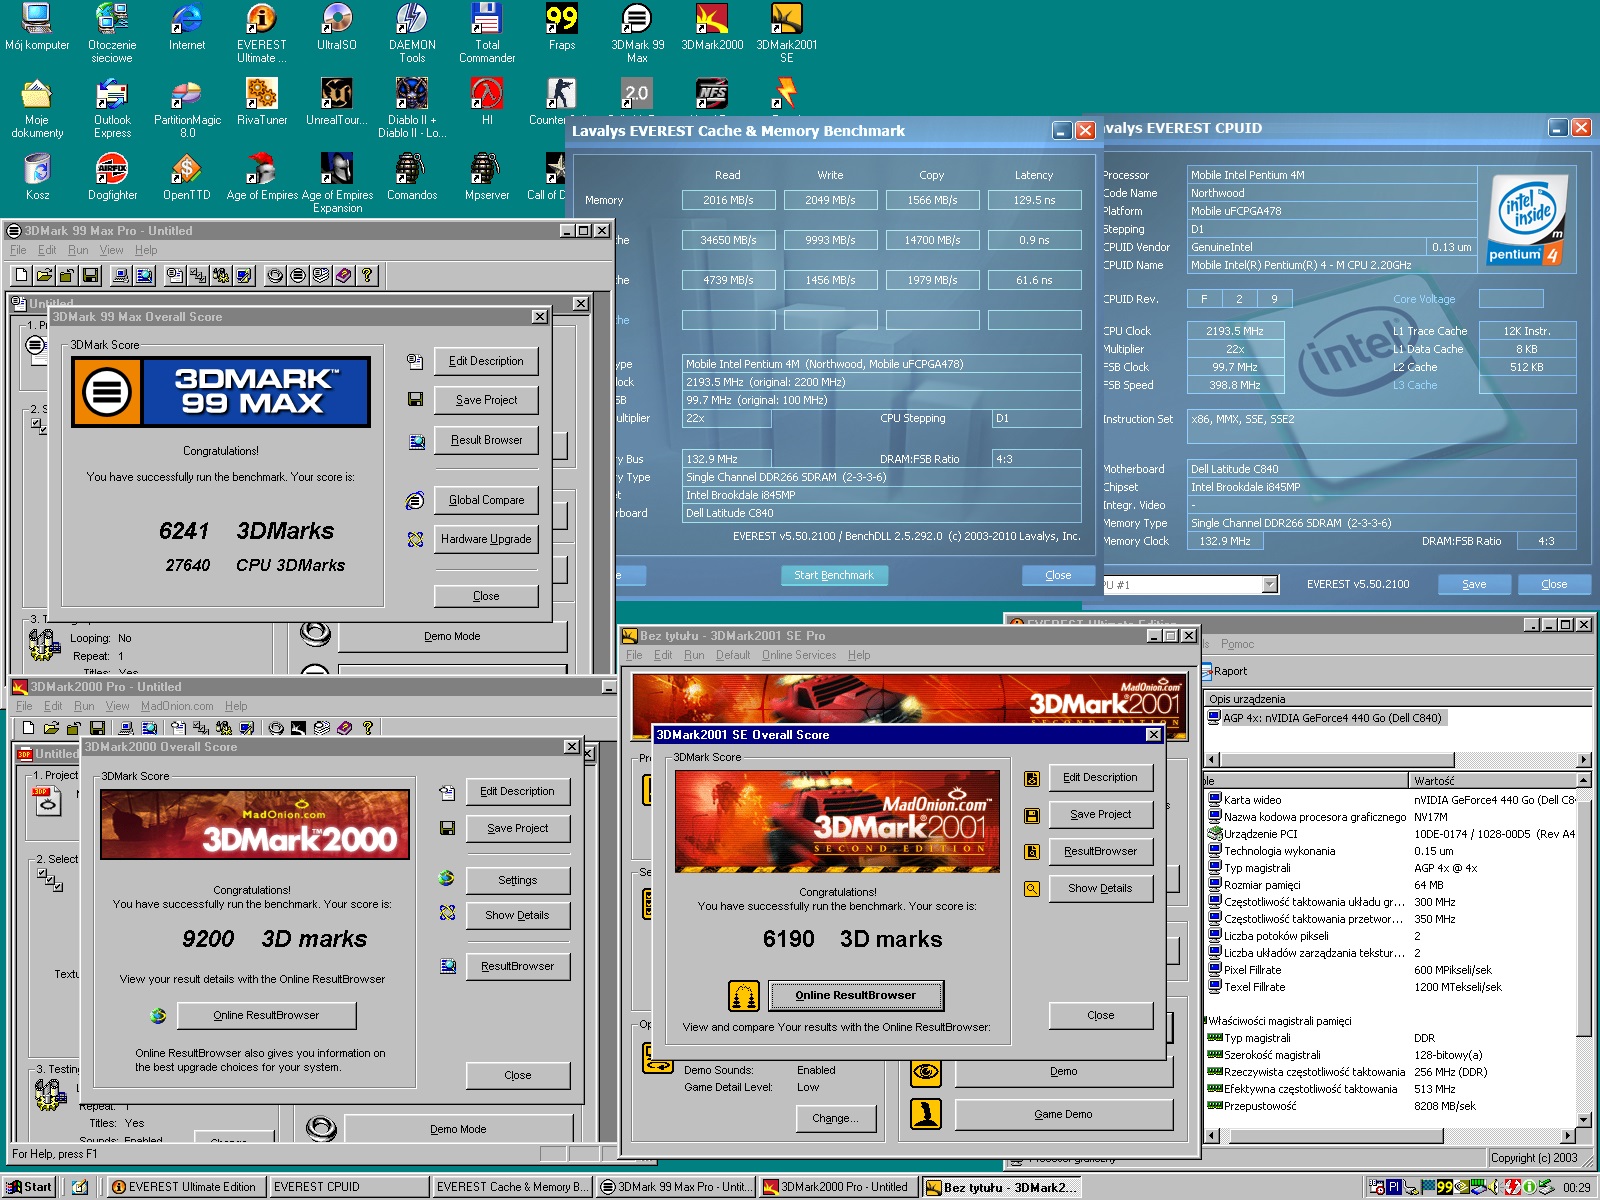Open Kosz recycle bin icon

37,177
